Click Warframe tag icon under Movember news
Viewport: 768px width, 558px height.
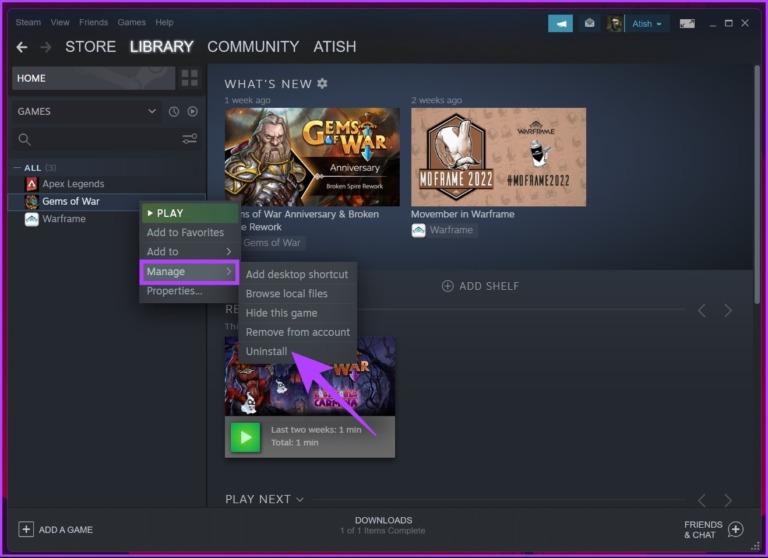click(x=419, y=230)
